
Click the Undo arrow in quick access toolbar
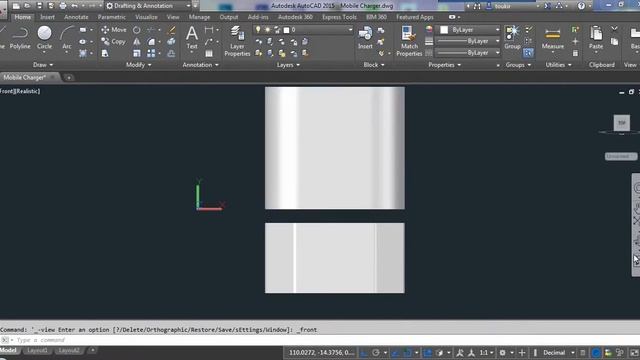click(x=74, y=6)
